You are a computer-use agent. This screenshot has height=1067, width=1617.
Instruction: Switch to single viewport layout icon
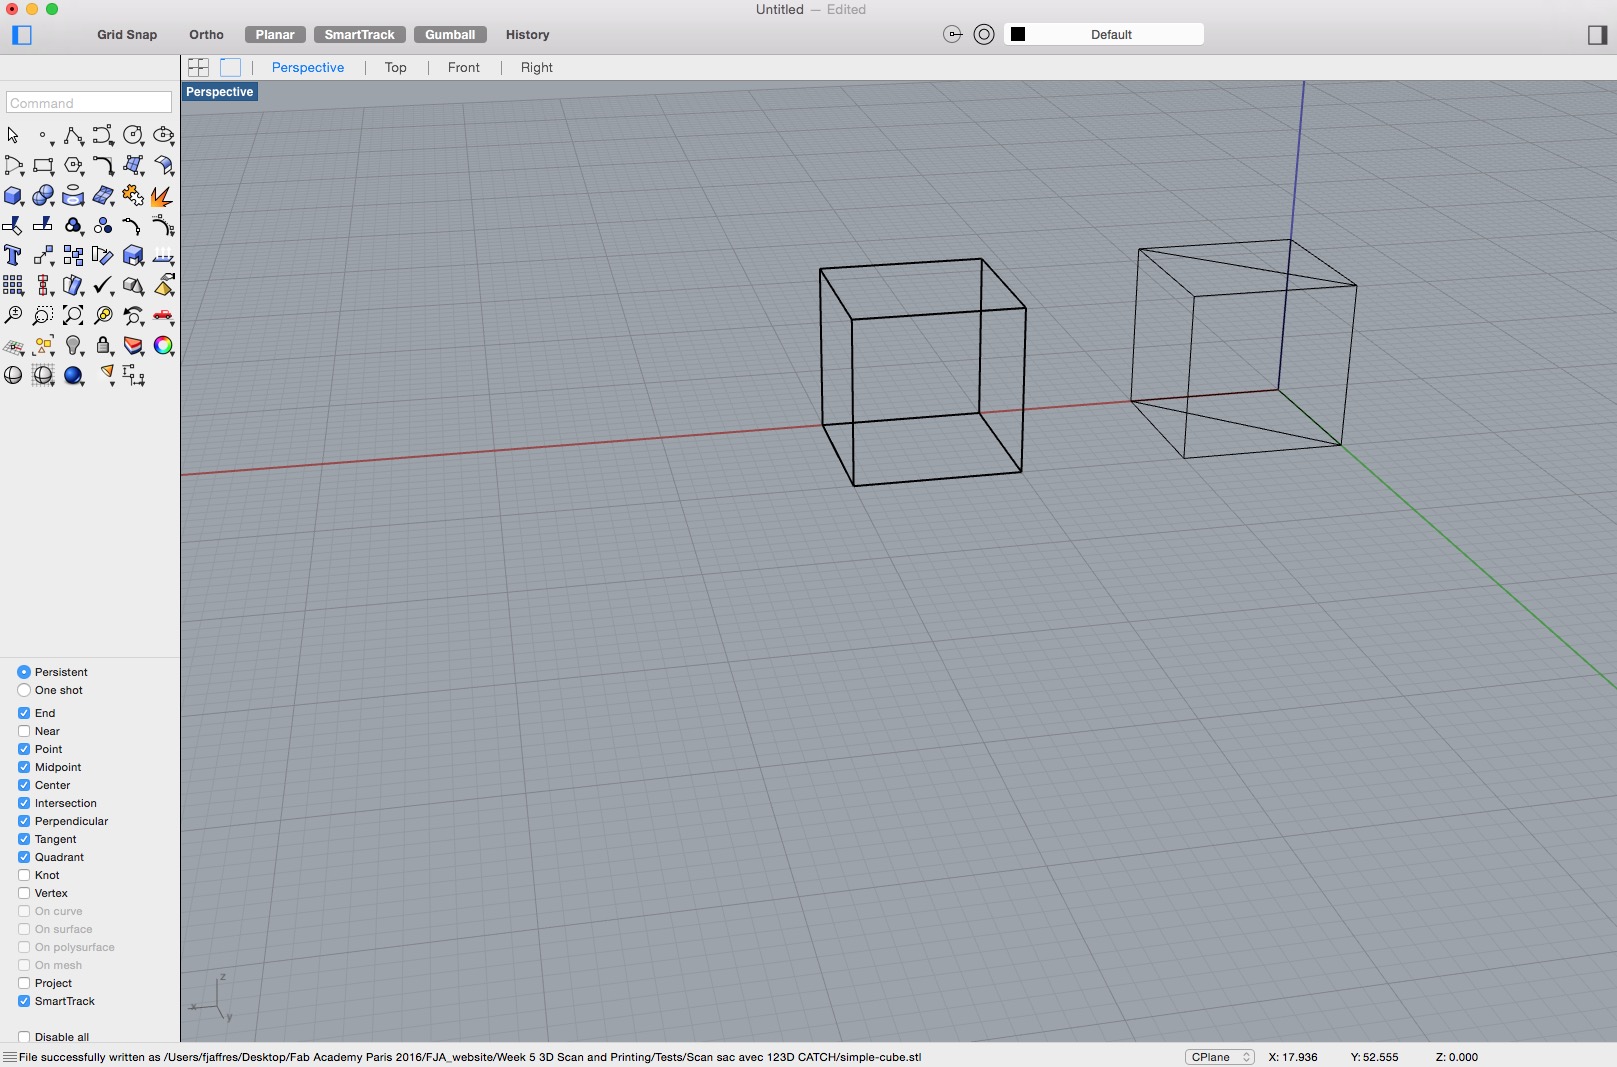coord(230,67)
